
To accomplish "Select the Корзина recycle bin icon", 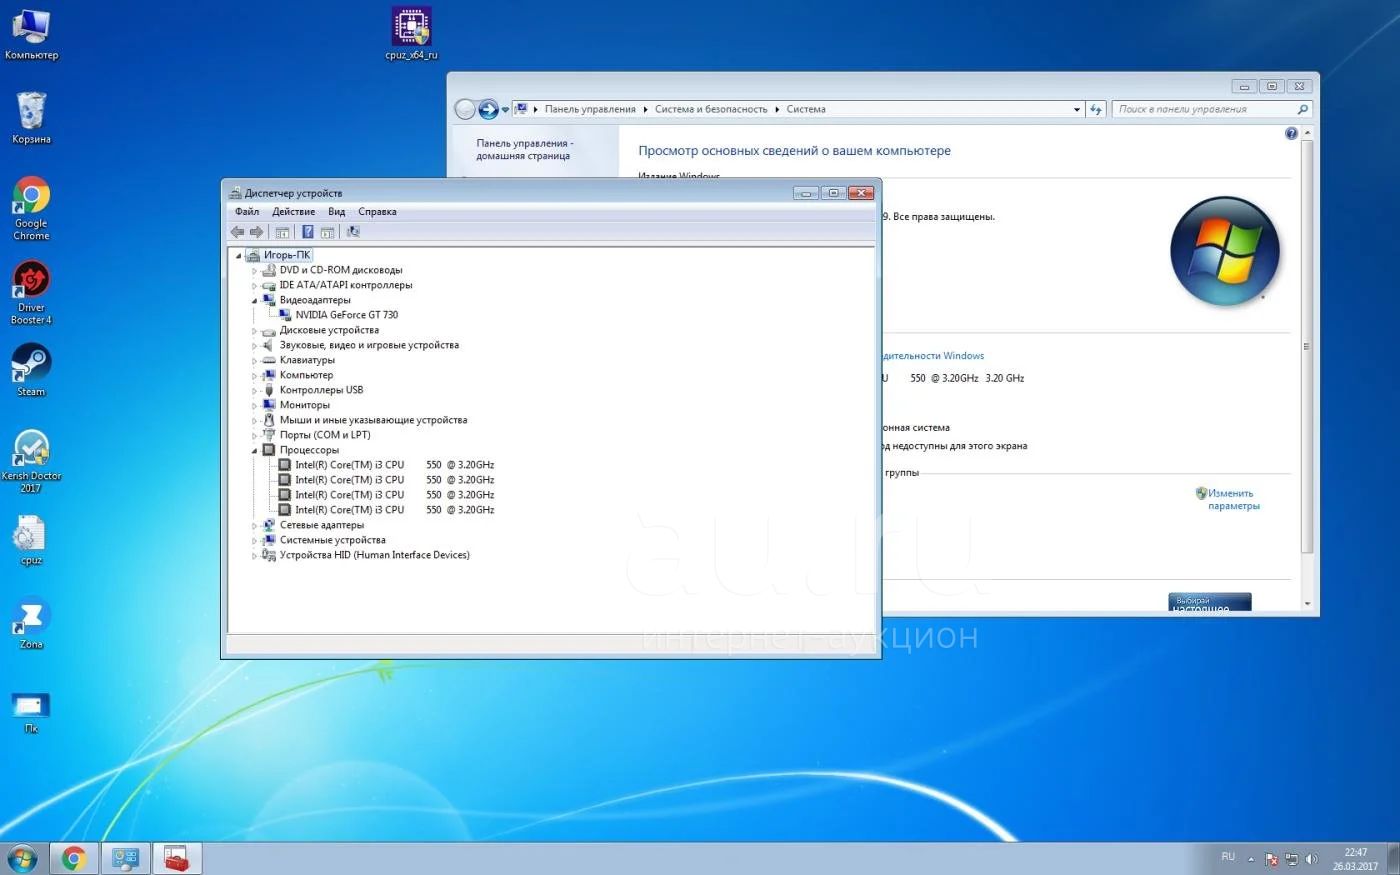I will click(x=31, y=117).
